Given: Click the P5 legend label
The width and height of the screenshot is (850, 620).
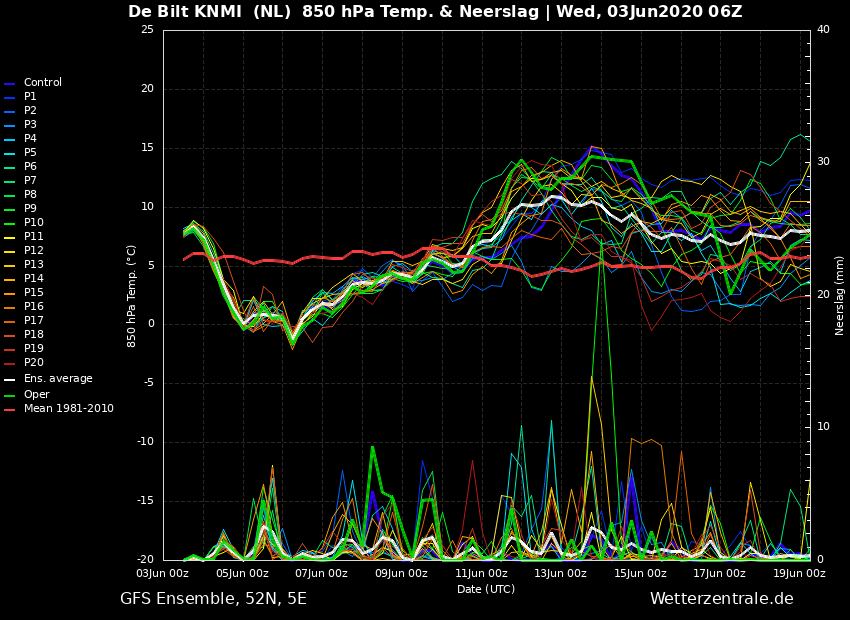Looking at the screenshot, I should pos(30,152).
